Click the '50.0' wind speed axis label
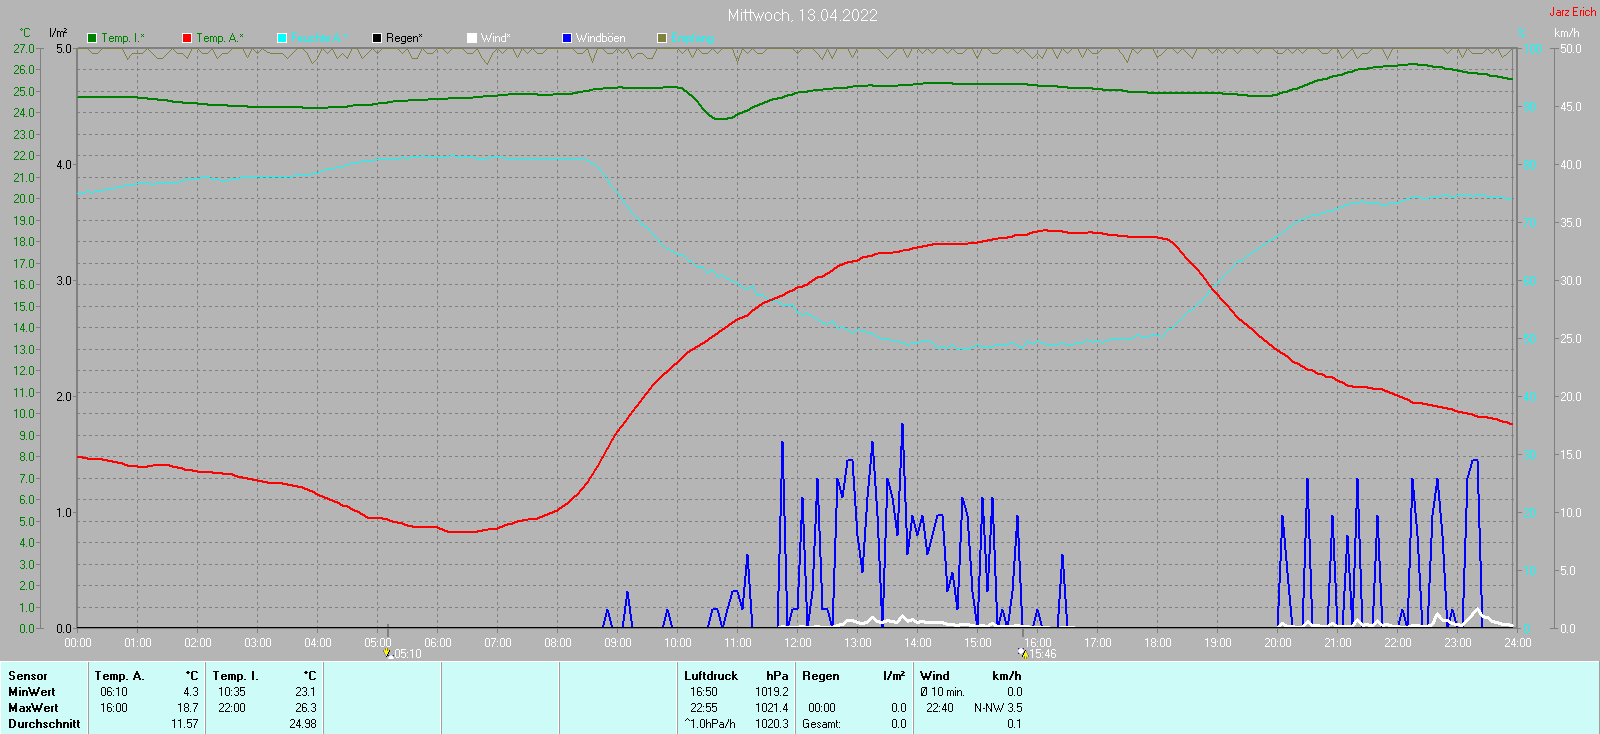Screen dimensions: 1600x734 click(1571, 49)
